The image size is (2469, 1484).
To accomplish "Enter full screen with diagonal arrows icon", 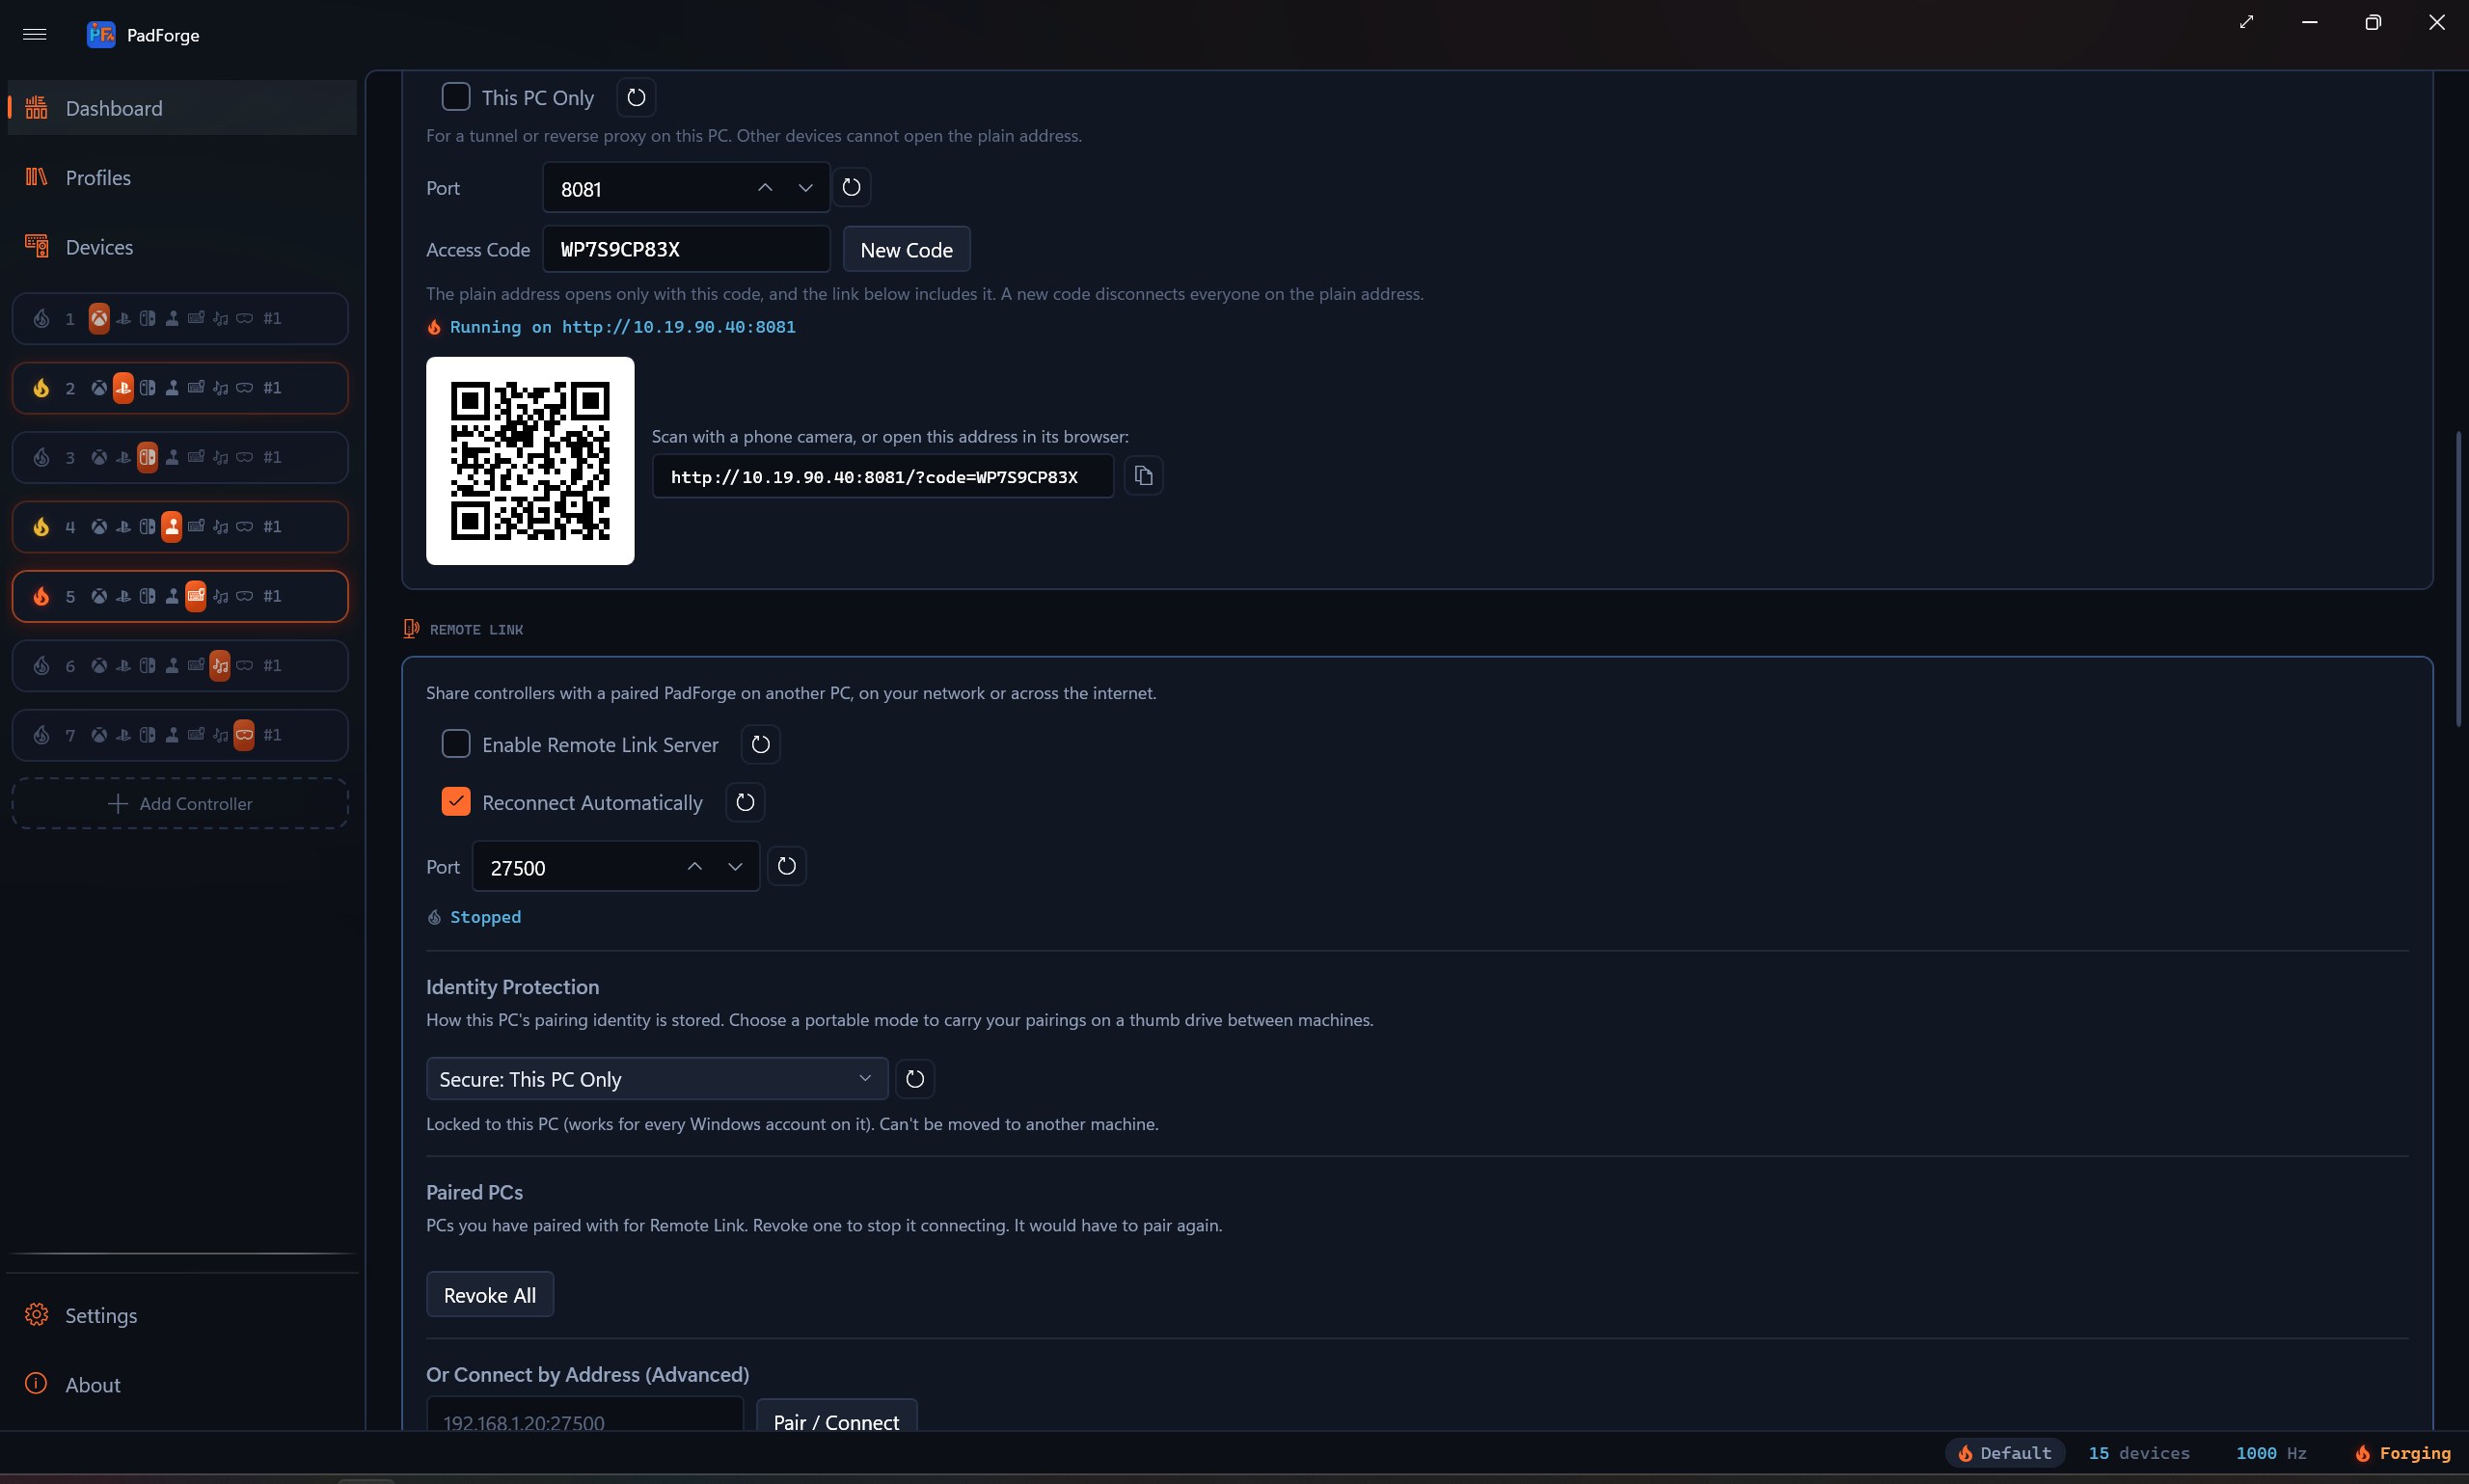I will [x=2246, y=22].
